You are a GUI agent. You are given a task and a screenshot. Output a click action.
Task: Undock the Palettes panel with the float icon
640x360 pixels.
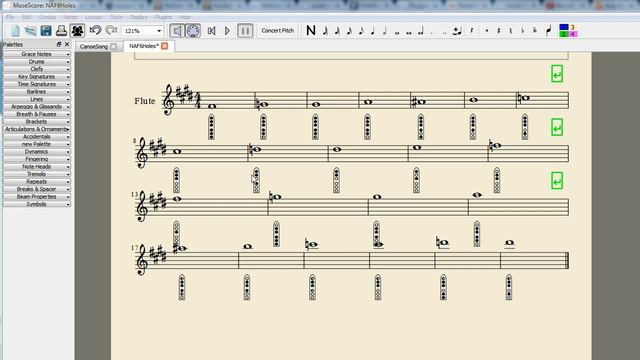(x=59, y=44)
